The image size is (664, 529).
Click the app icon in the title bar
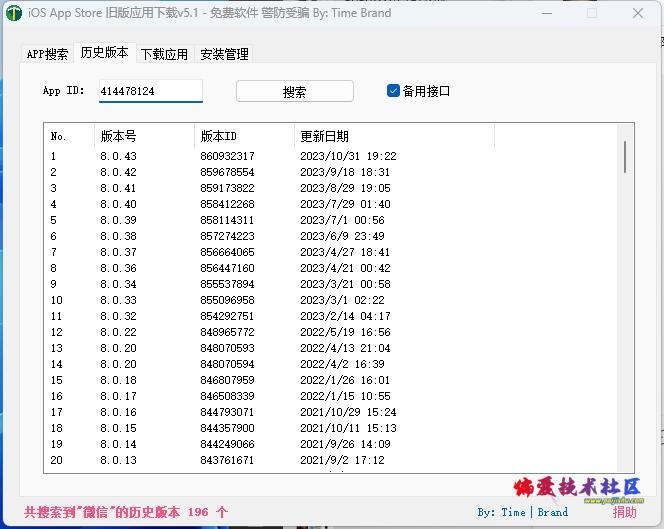tap(14, 13)
